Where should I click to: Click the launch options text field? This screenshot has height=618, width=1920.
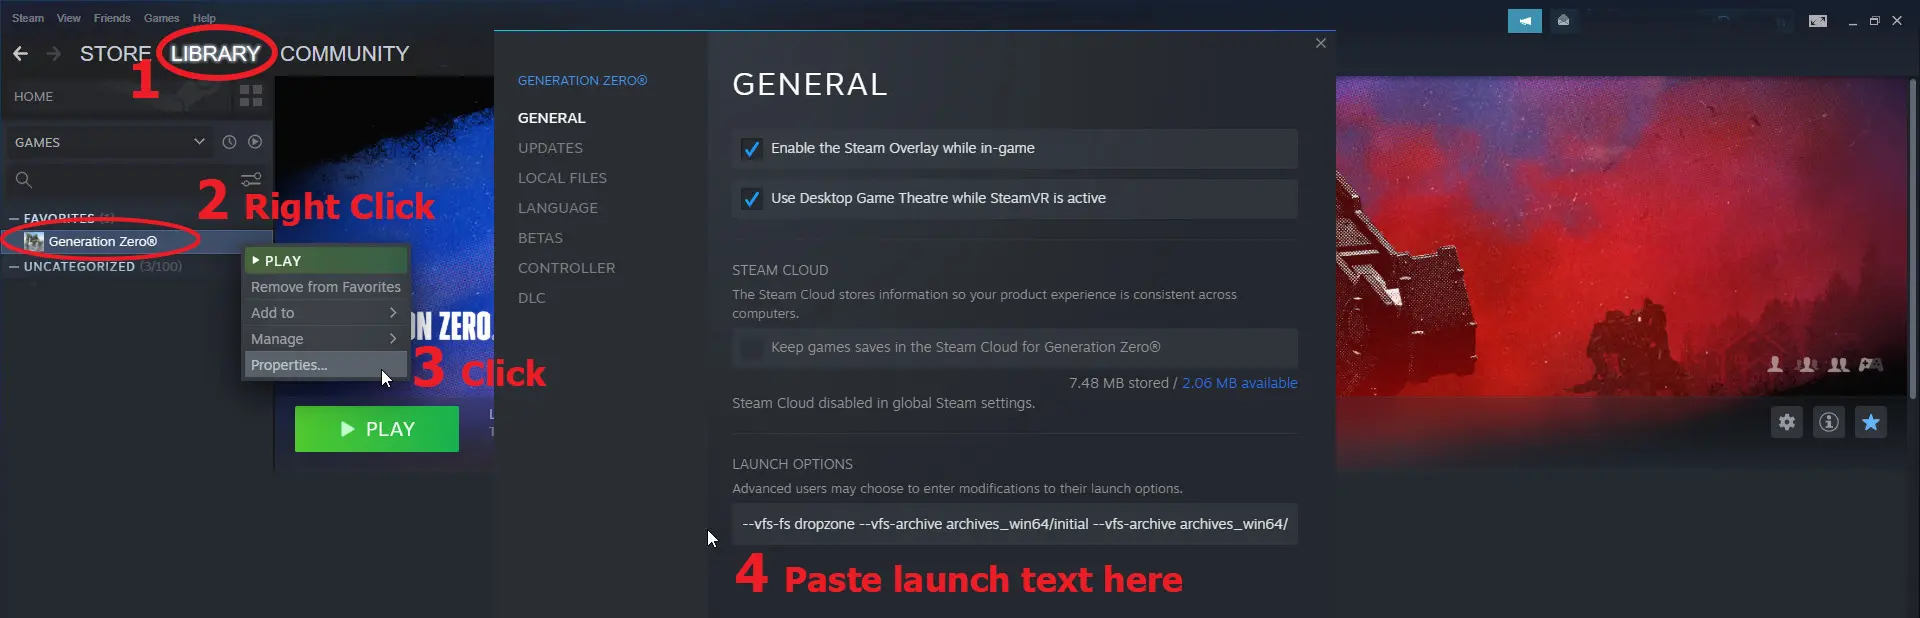pyautogui.click(x=1015, y=524)
